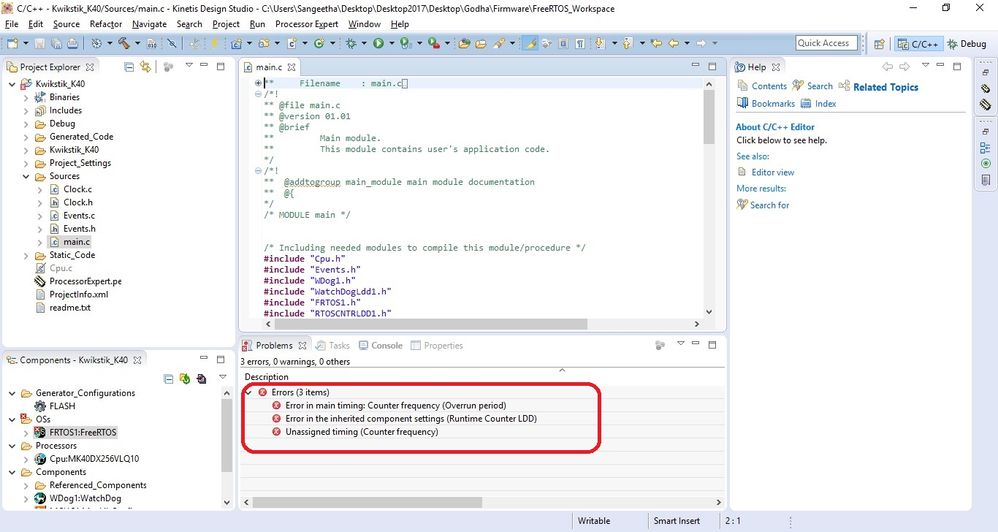Open the Navigate menu
The width and height of the screenshot is (998, 532).
point(150,24)
